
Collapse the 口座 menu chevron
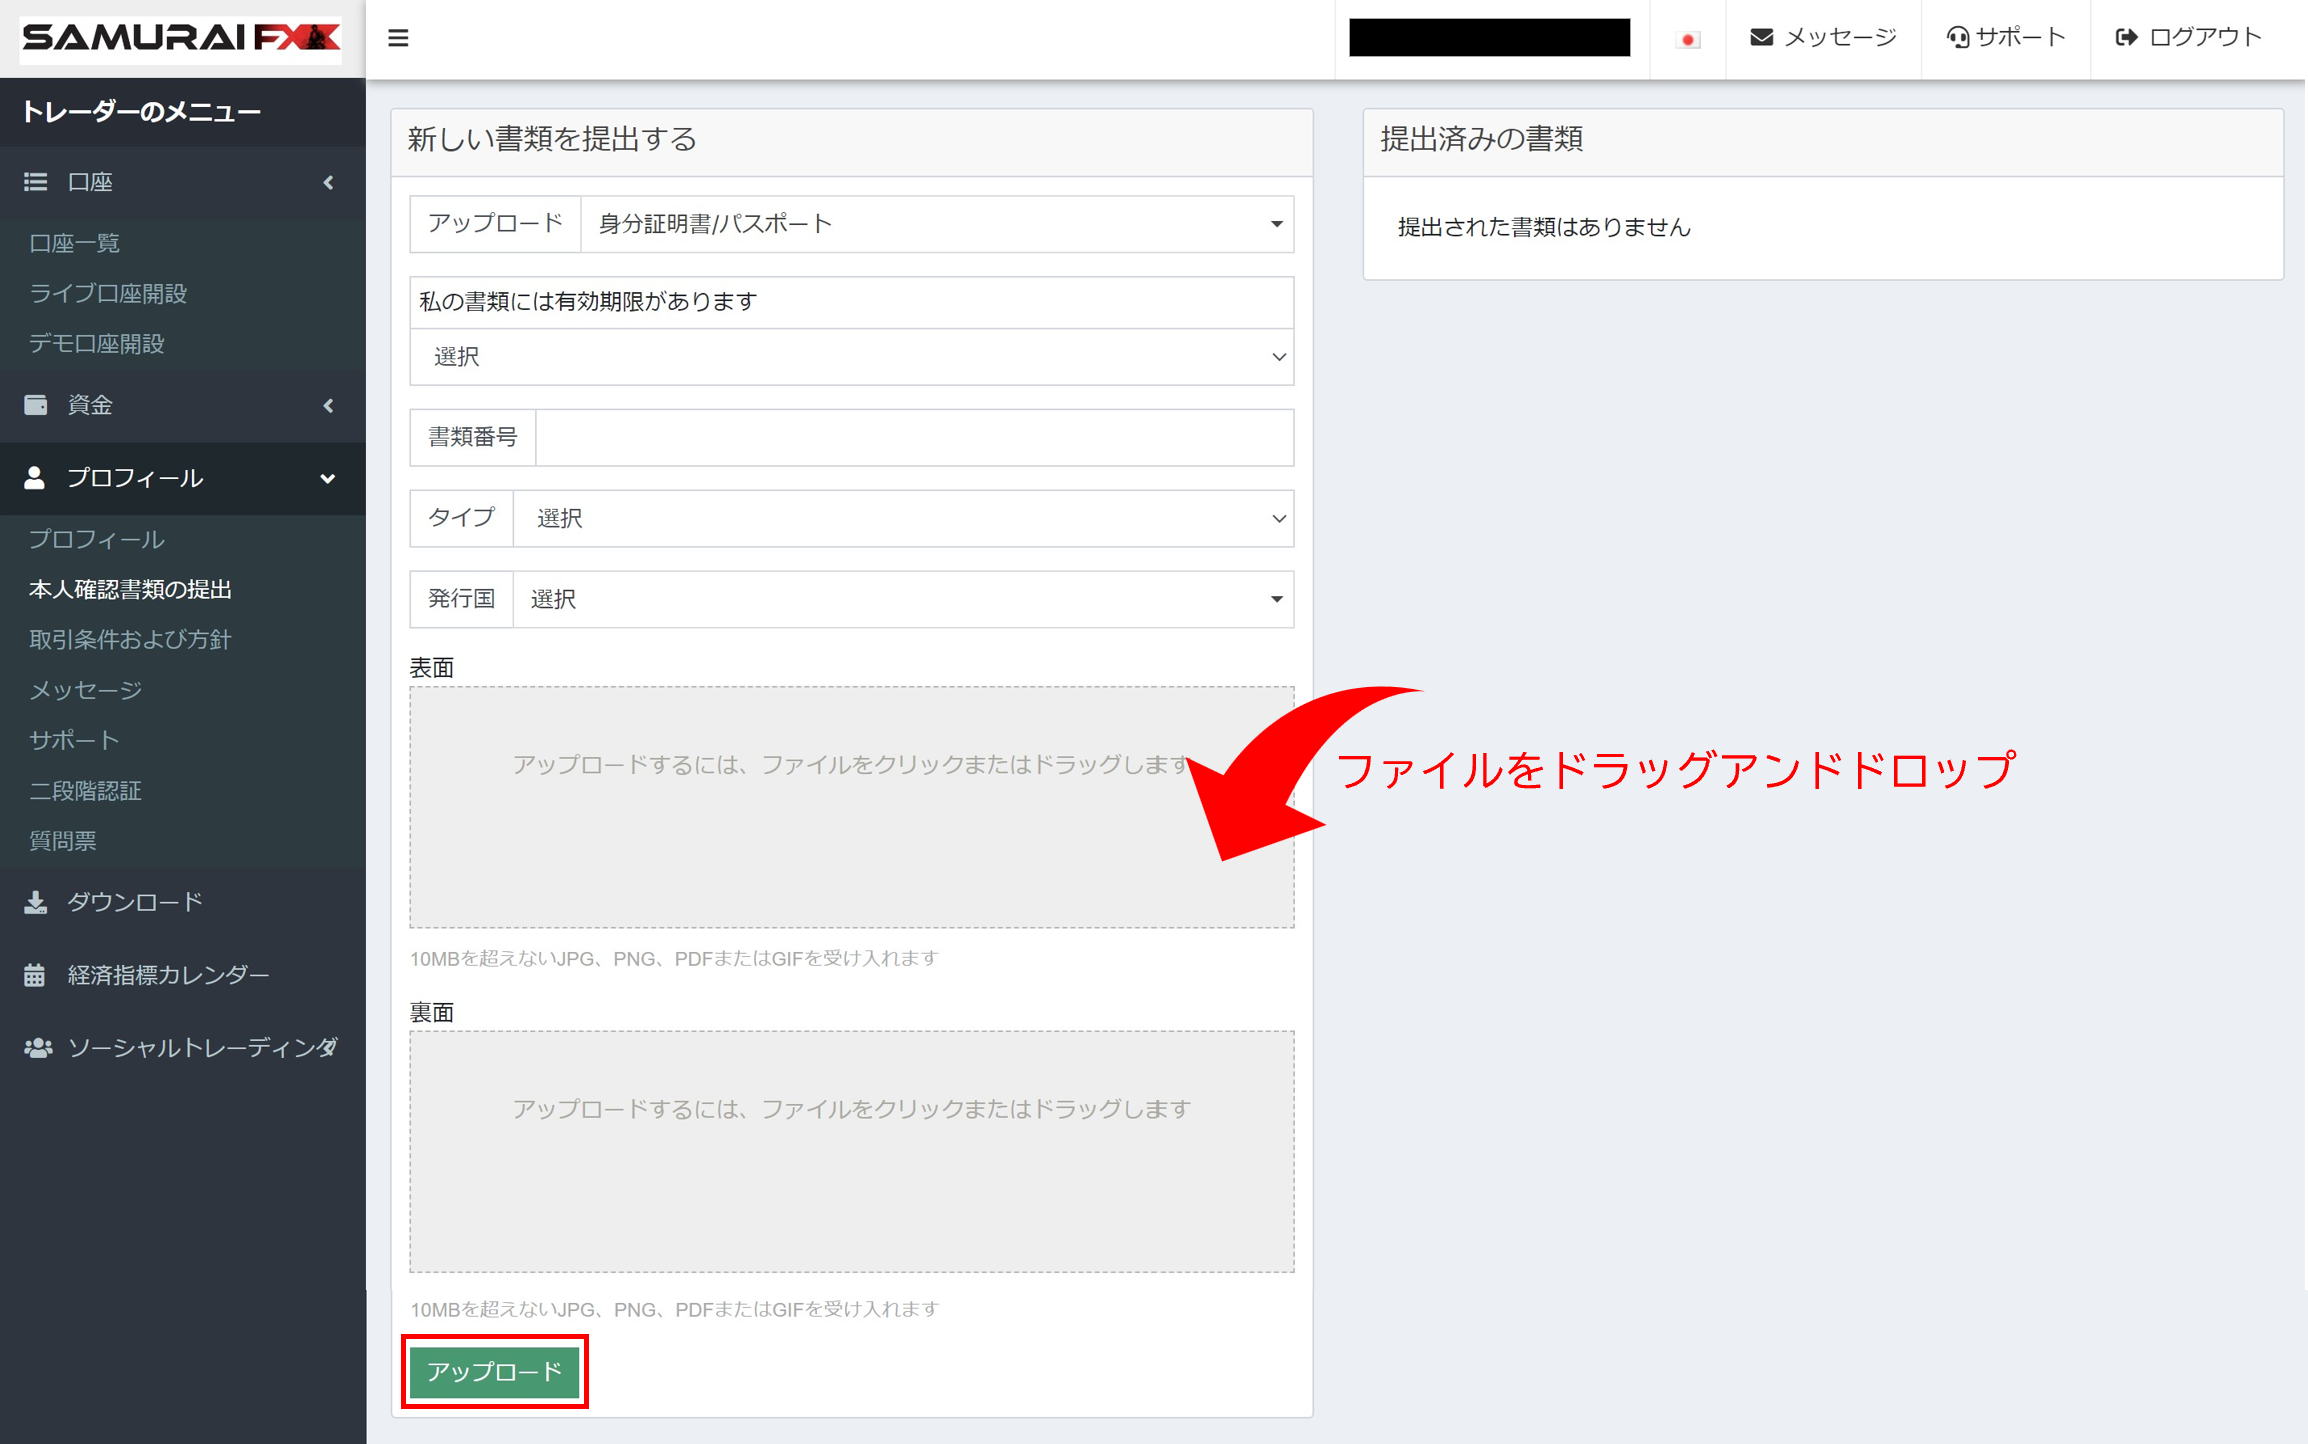328,182
